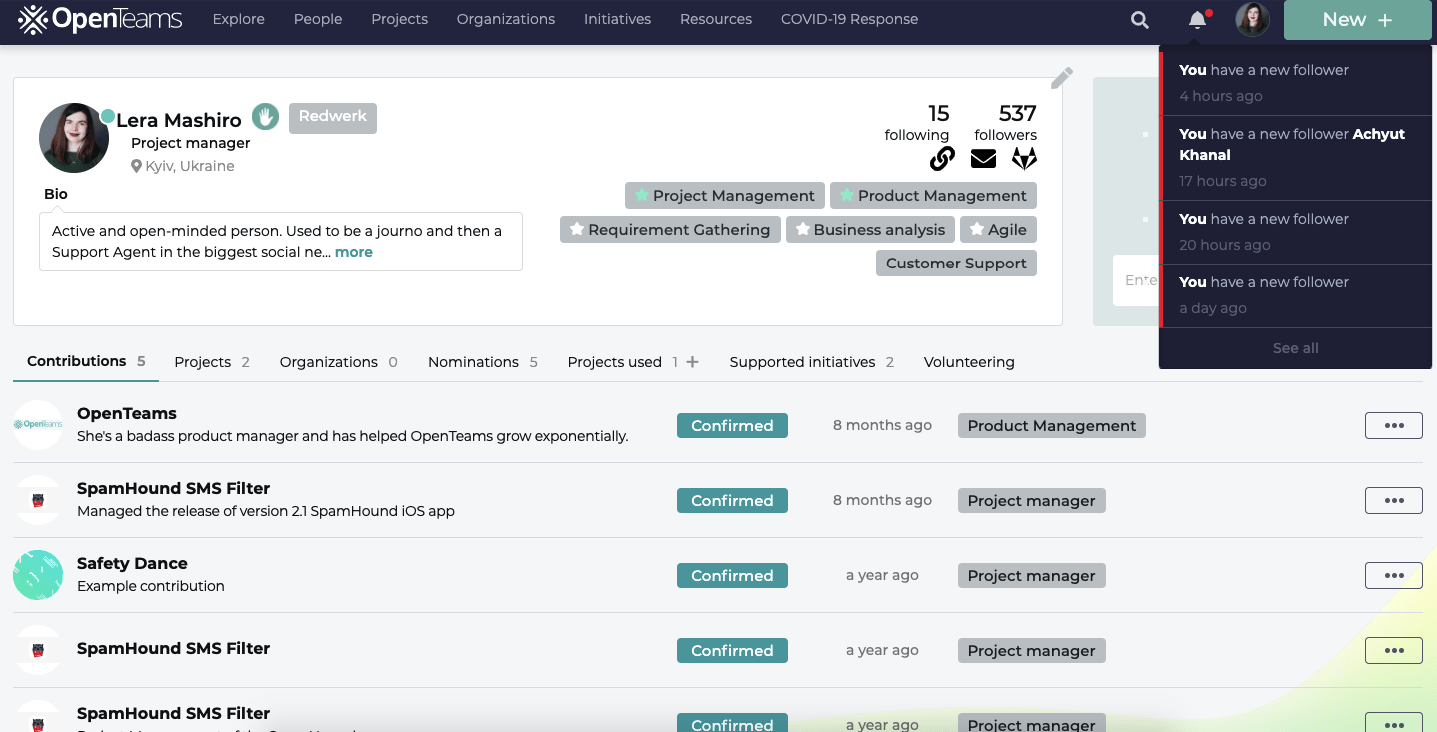Open options for fourth SpamHound SMS Filter row
Screen dimensions: 1437x732
pos(1394,650)
